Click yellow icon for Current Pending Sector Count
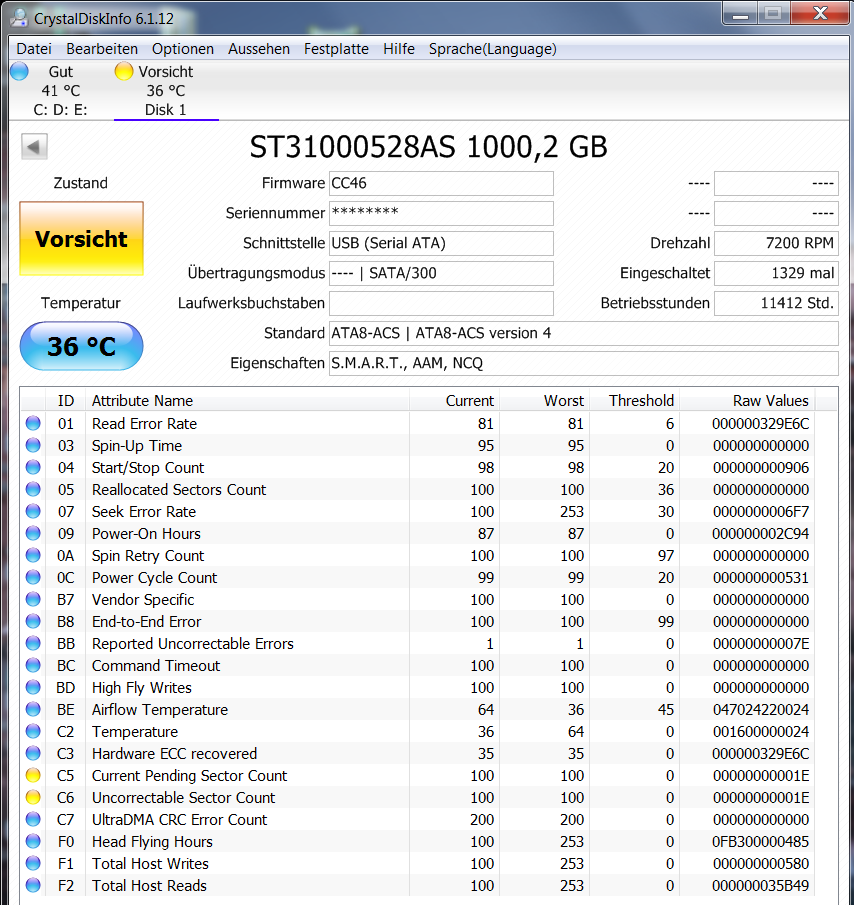The image size is (854, 905). (33, 775)
